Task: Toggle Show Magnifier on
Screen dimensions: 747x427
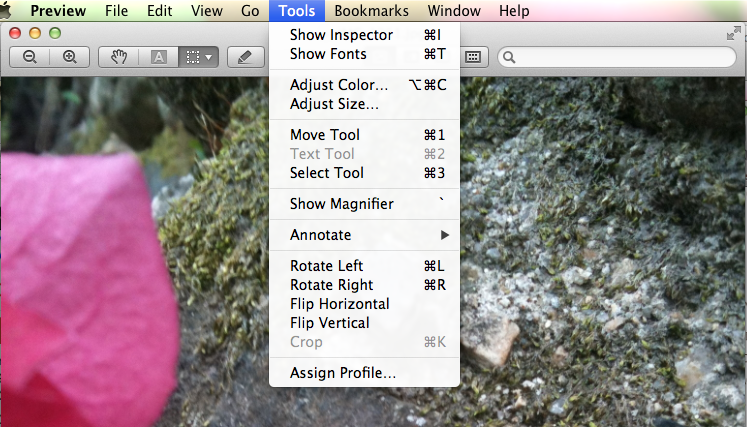Action: (x=341, y=204)
